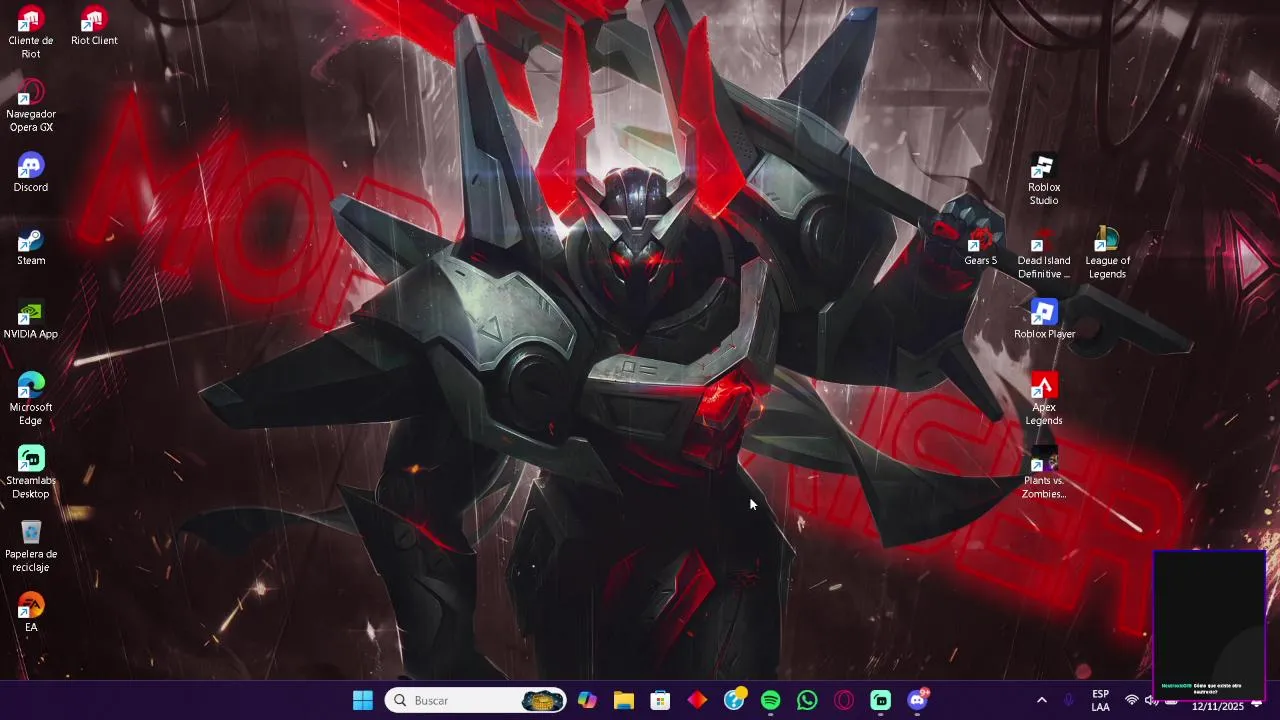The height and width of the screenshot is (720, 1280).
Task: Select the Gears 5 desktop shortcut
Action: pos(980,246)
